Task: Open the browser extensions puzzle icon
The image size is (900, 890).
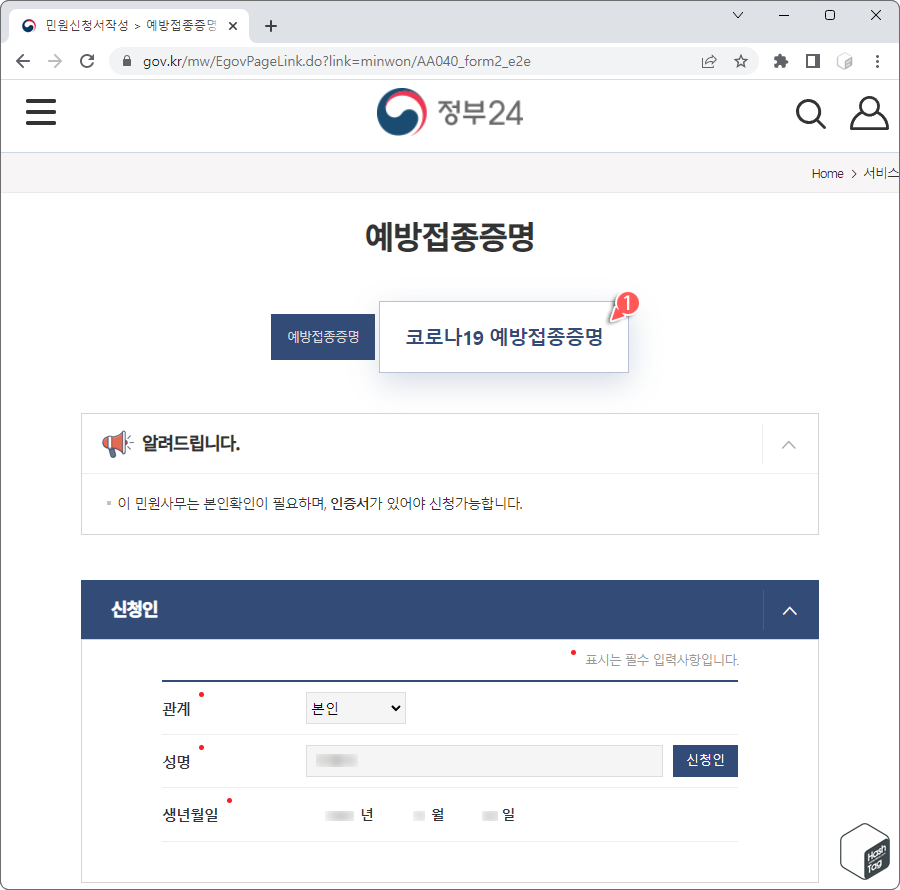Action: click(x=780, y=61)
